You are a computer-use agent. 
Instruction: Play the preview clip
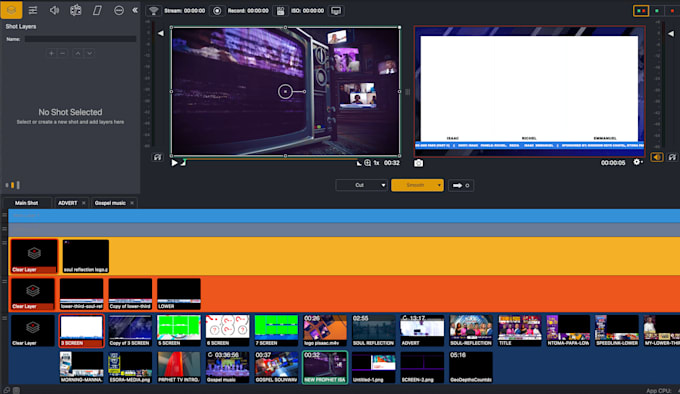pyautogui.click(x=174, y=163)
